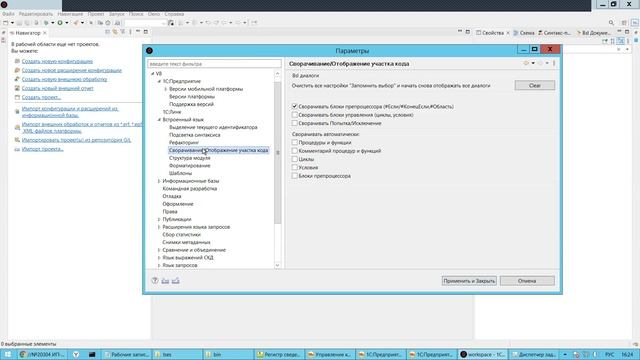The width and height of the screenshot is (640, 360).
Task: Click the settings tree vertical scrollbar thumb
Action: (278, 152)
